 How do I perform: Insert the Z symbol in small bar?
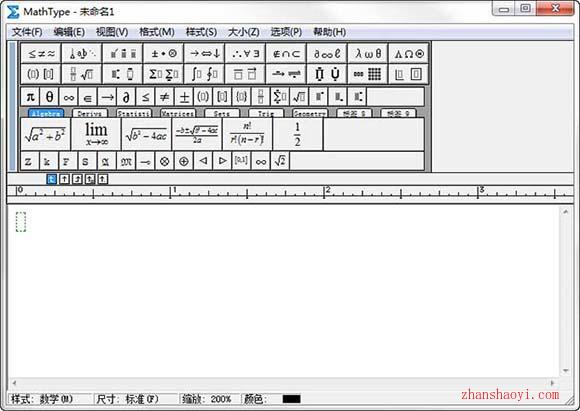pos(29,161)
